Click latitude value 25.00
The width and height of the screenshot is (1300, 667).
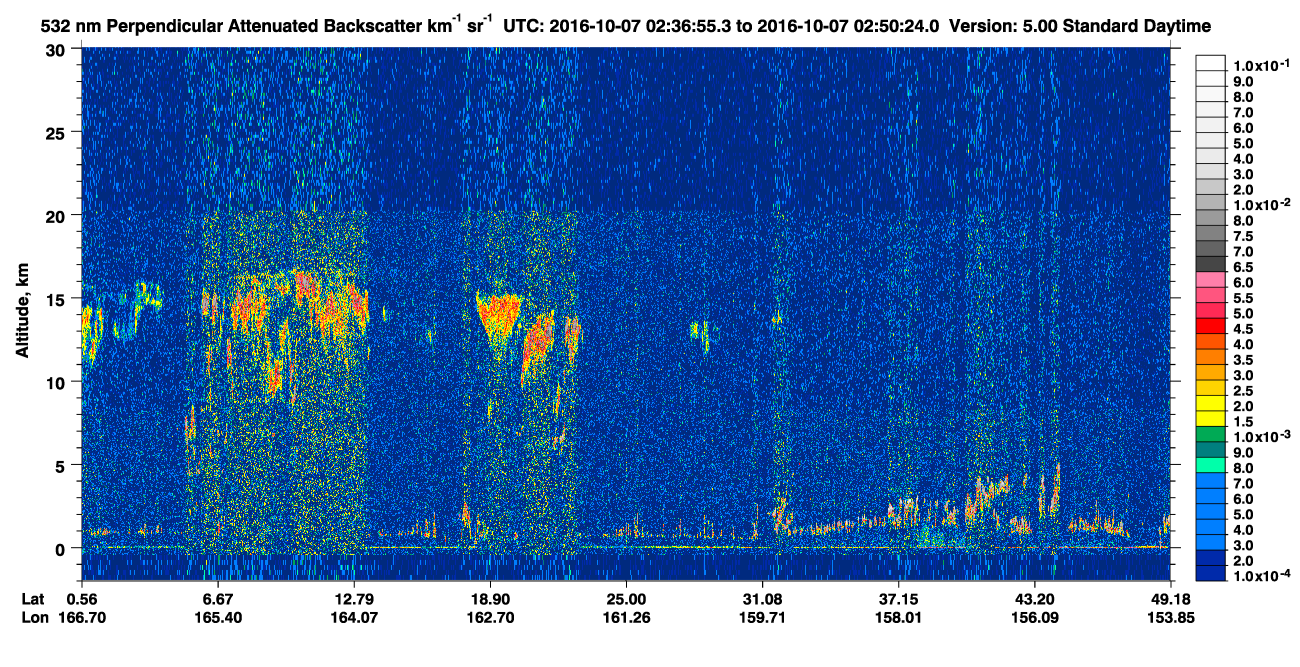pos(626,598)
